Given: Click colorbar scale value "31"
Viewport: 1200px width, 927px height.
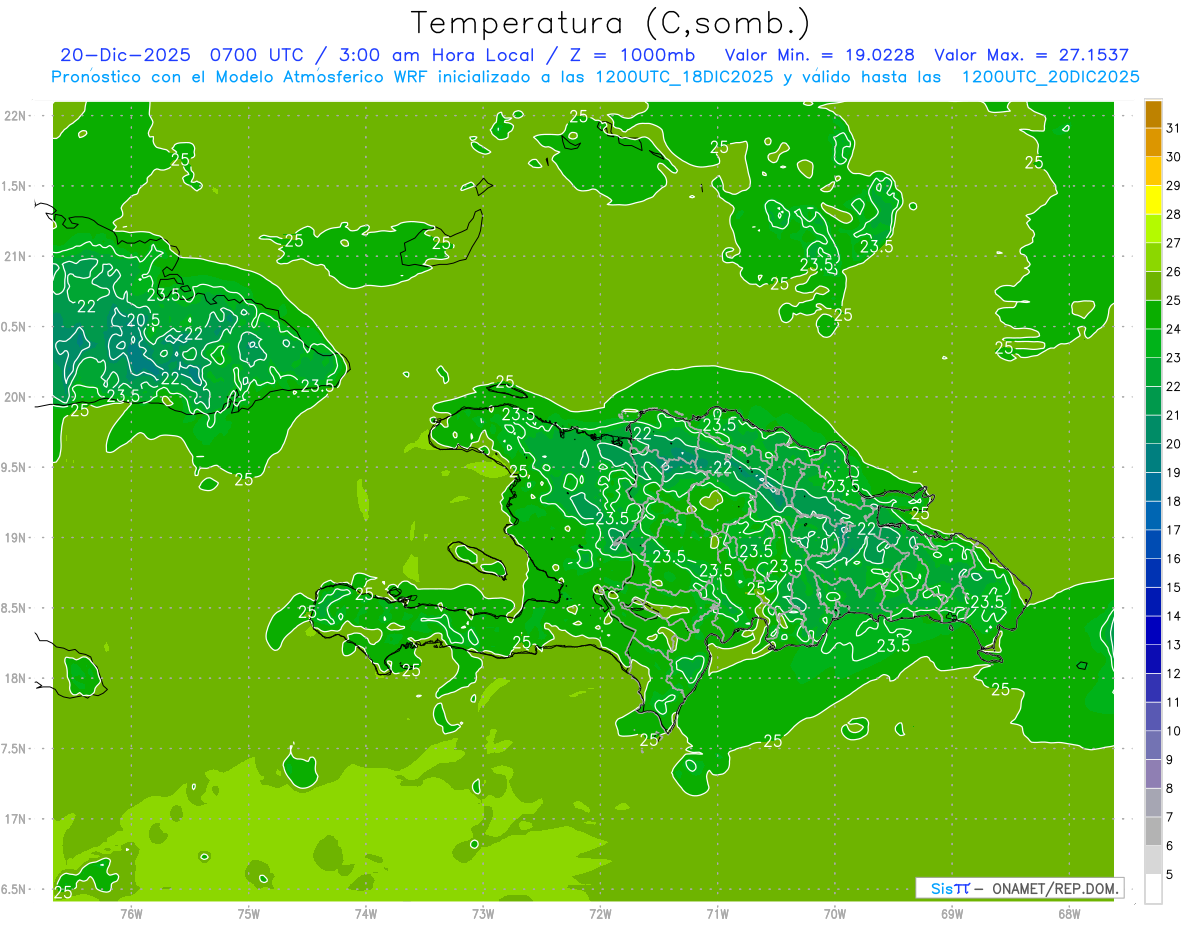Looking at the screenshot, I should pyautogui.click(x=1174, y=128).
